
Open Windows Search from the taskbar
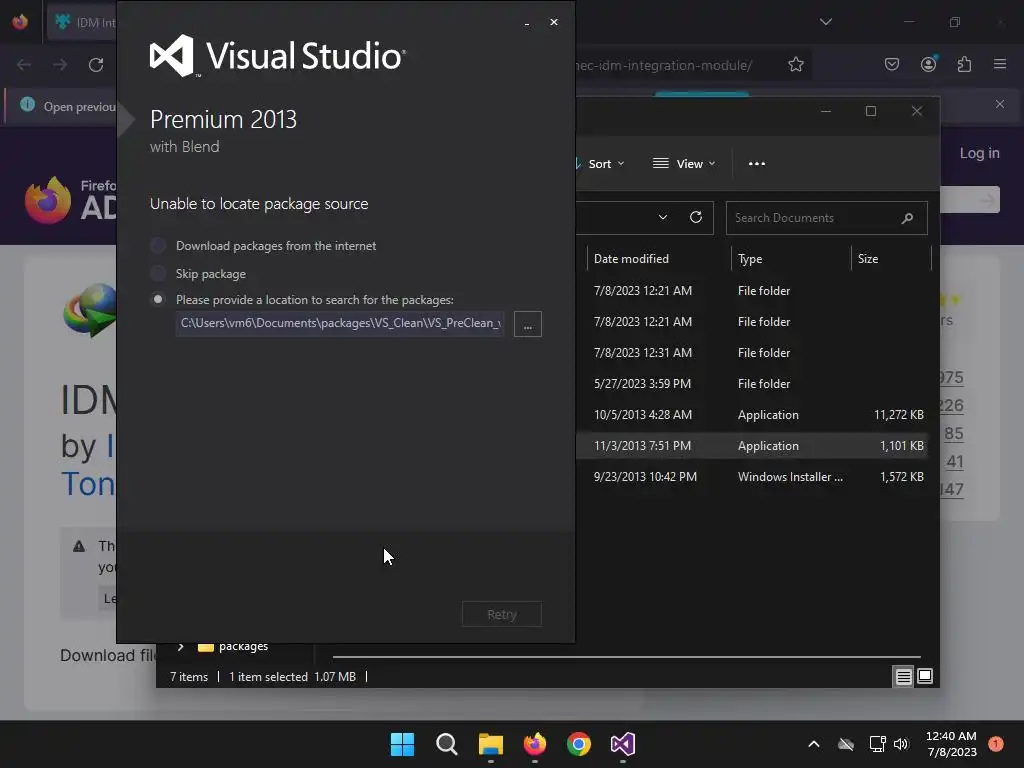click(447, 744)
